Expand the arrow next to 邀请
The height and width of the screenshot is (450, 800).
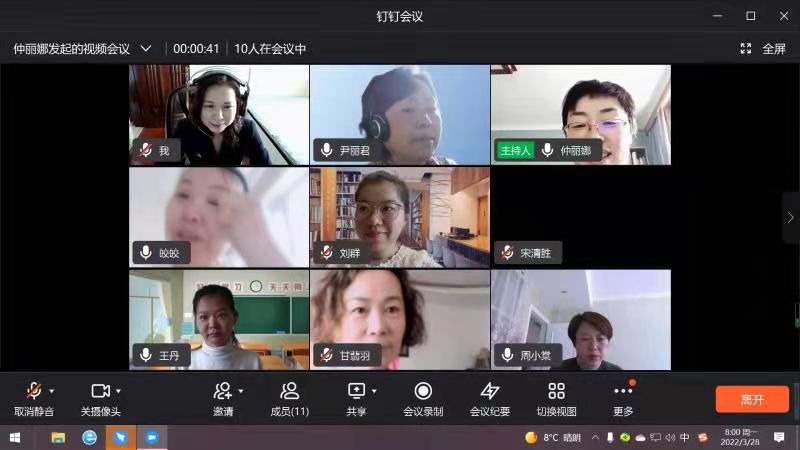coord(241,391)
